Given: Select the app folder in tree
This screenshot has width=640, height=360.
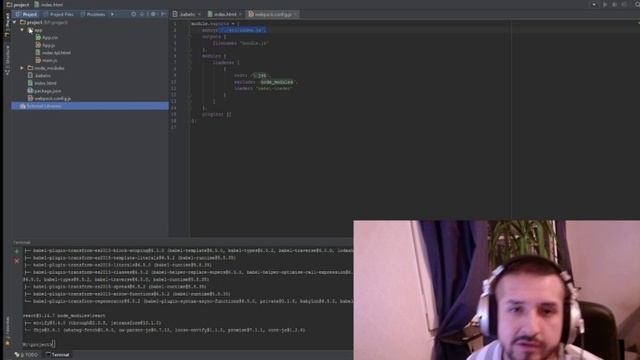Looking at the screenshot, I should coord(35,30).
